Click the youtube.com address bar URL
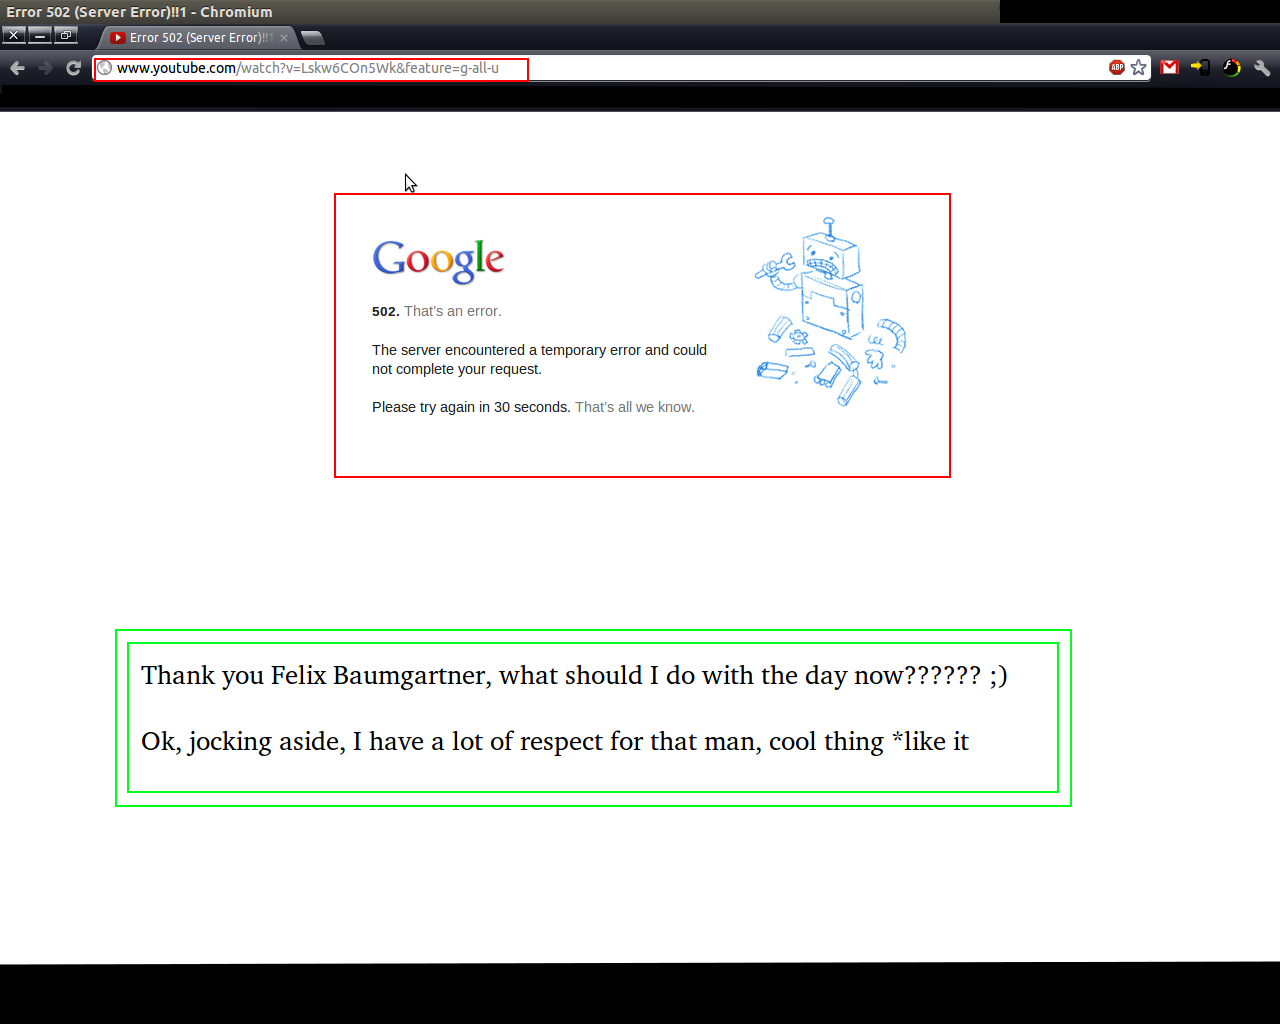The height and width of the screenshot is (1024, 1280). (308, 68)
